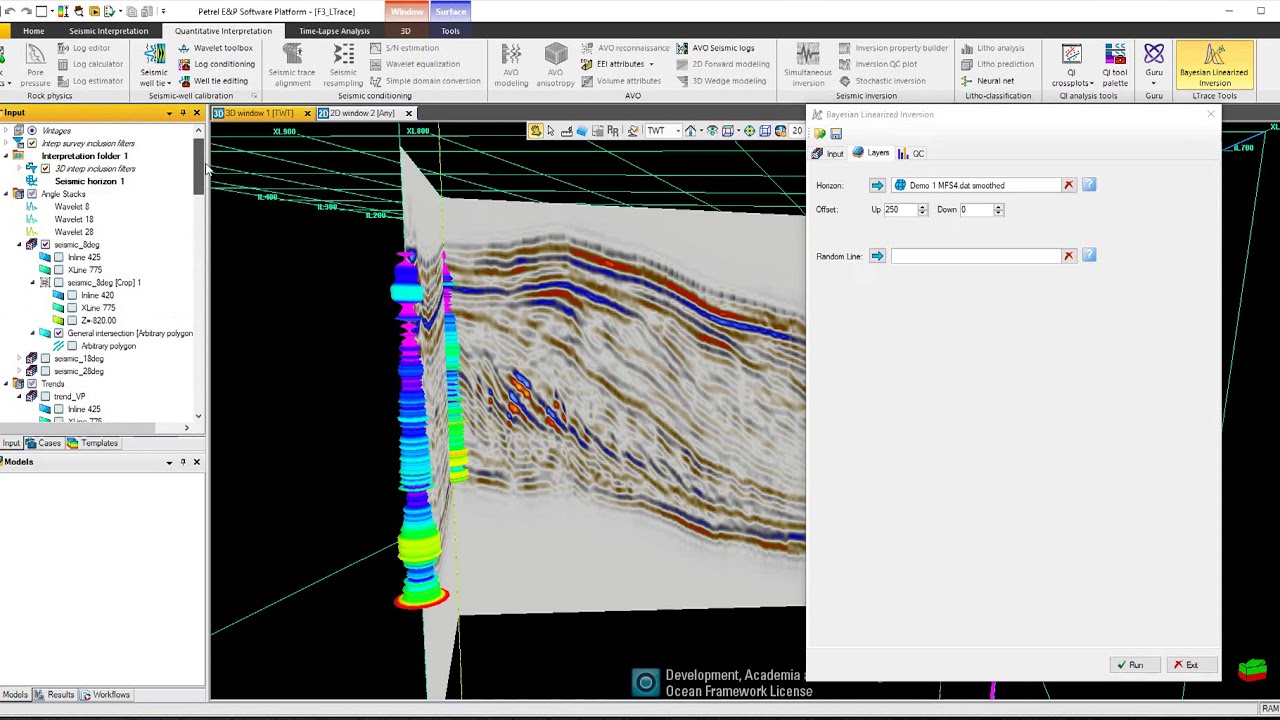Increase the Up offset value stepper

point(922,206)
